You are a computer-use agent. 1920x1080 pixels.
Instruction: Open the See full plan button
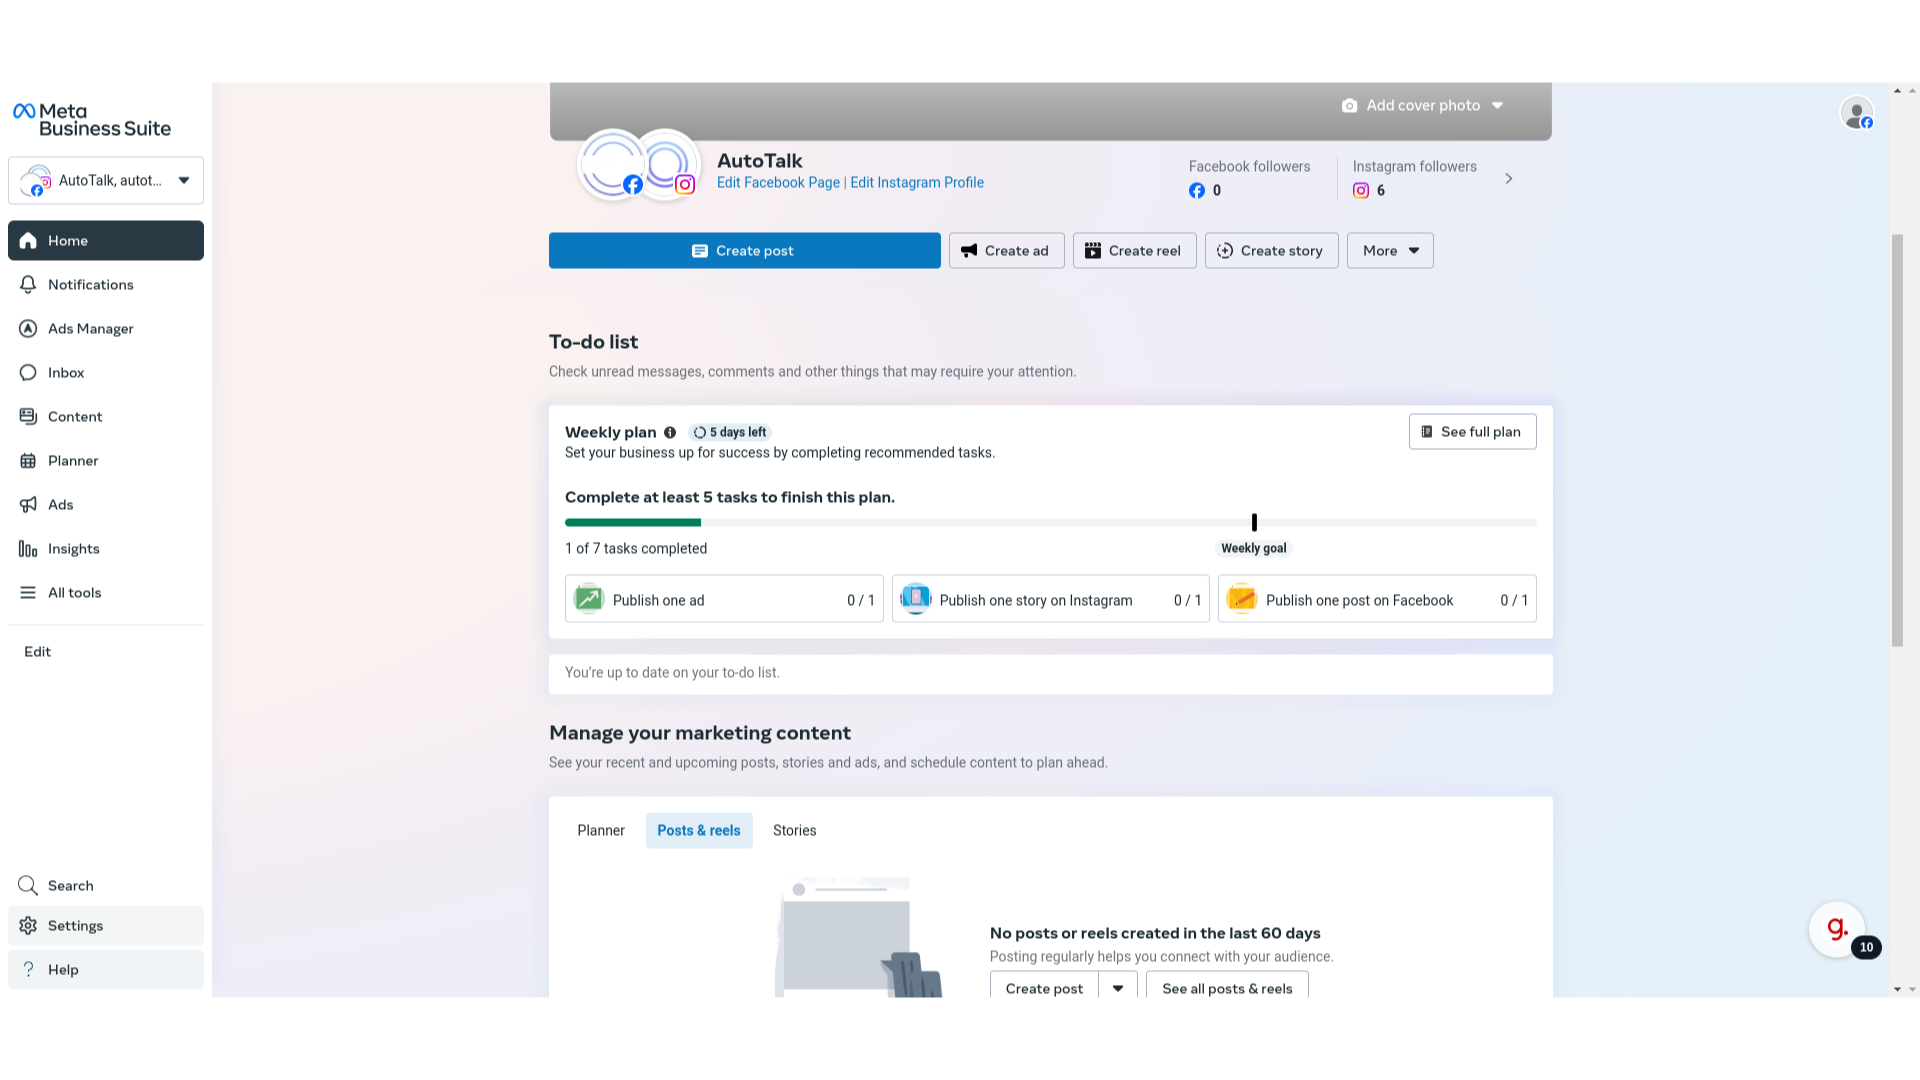pos(1472,432)
